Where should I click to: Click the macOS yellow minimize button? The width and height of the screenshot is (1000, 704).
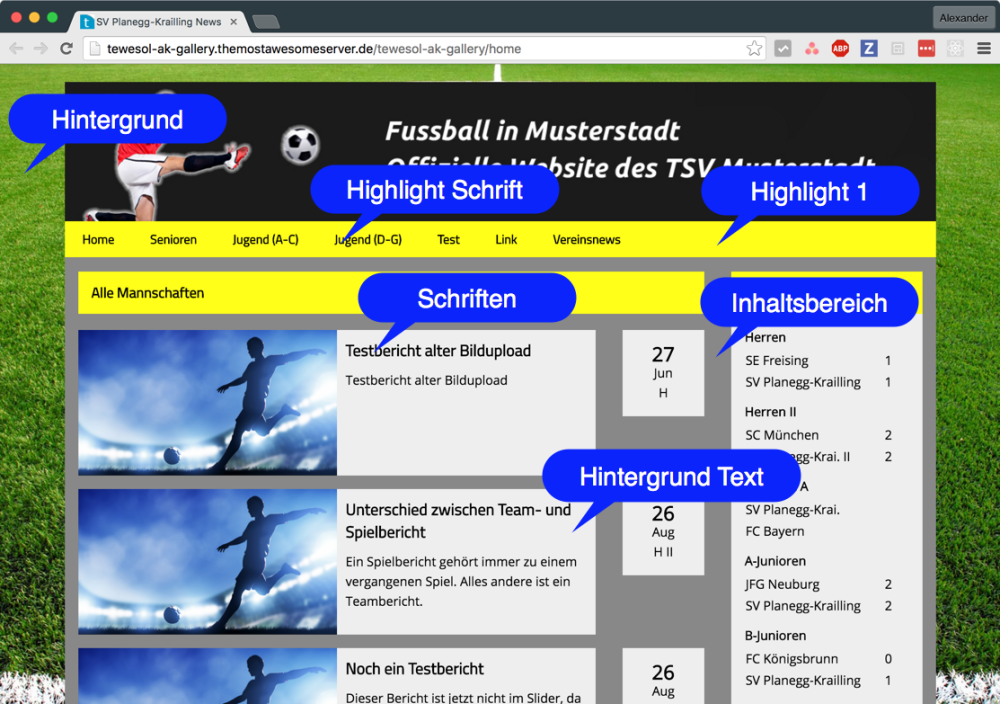34,18
